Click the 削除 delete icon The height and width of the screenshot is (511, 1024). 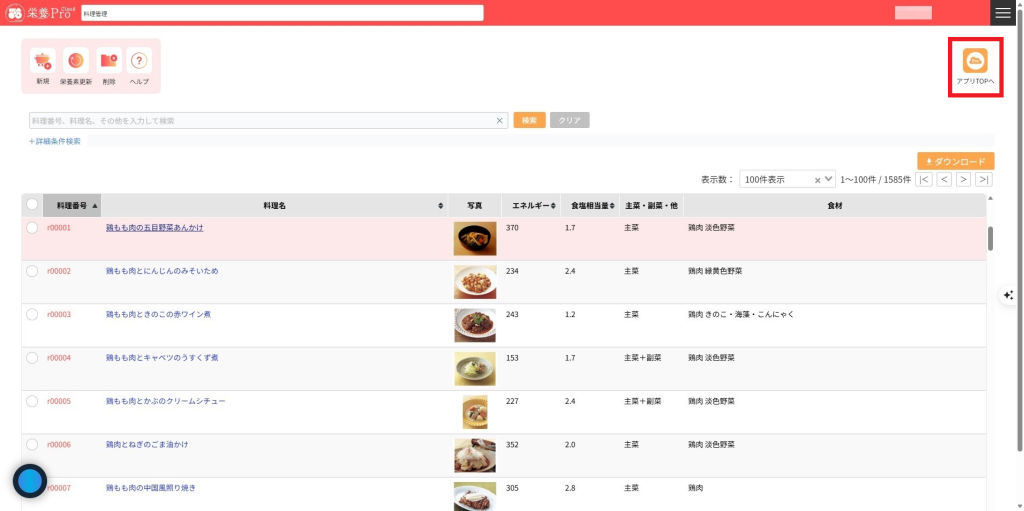(x=109, y=61)
